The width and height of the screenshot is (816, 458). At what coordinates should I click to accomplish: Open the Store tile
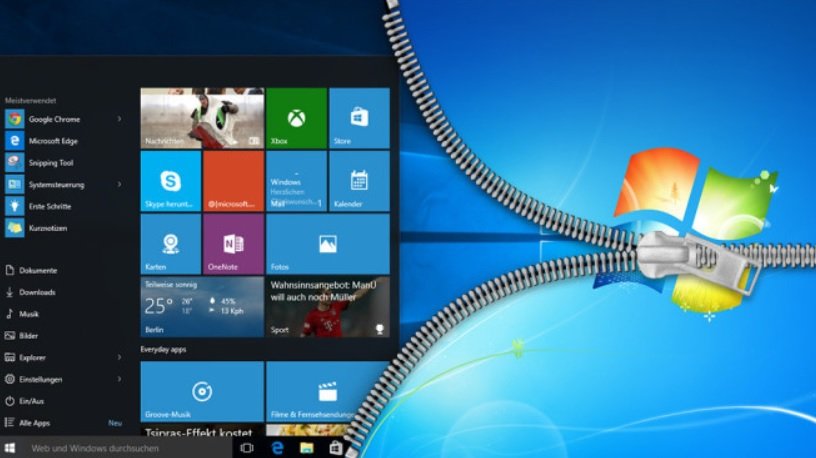[x=359, y=118]
